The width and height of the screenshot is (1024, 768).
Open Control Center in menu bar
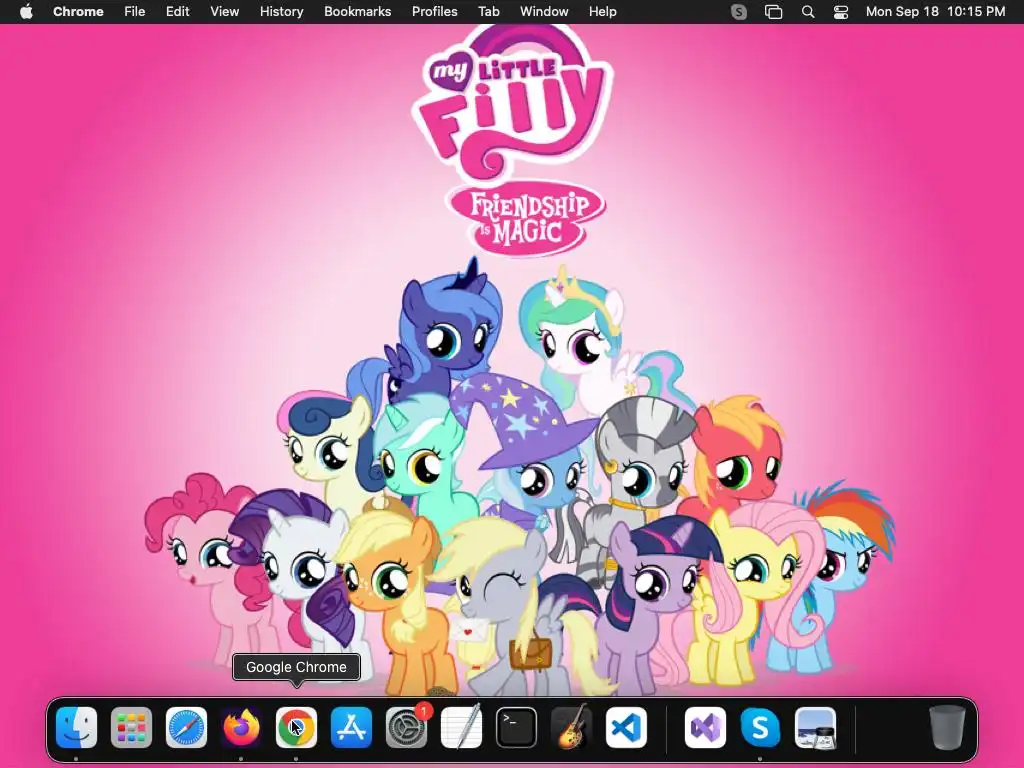[841, 12]
